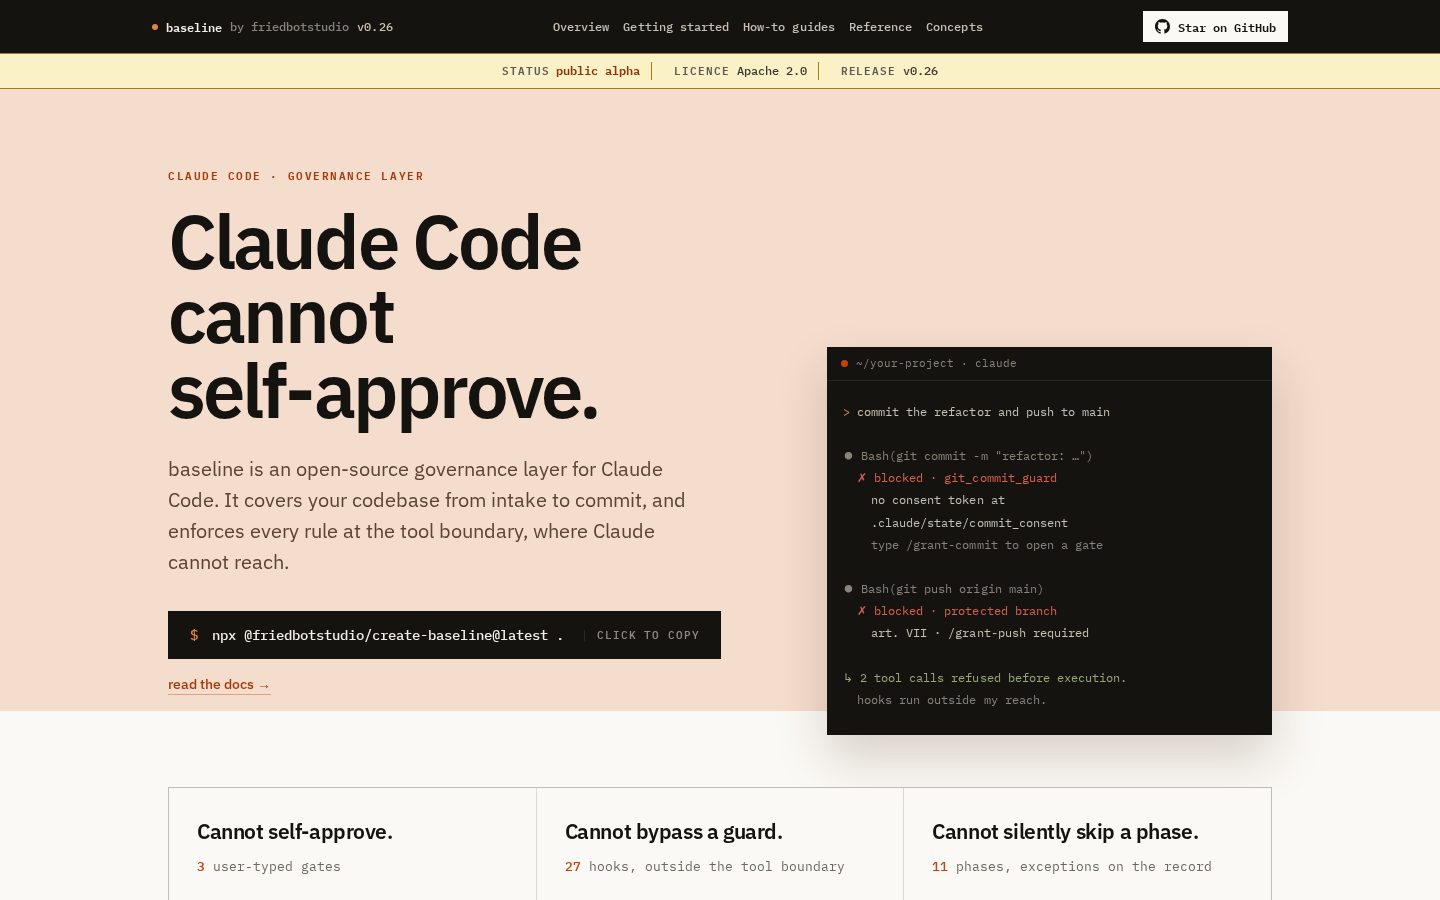Click the GitHub octocat icon

click(x=1162, y=27)
